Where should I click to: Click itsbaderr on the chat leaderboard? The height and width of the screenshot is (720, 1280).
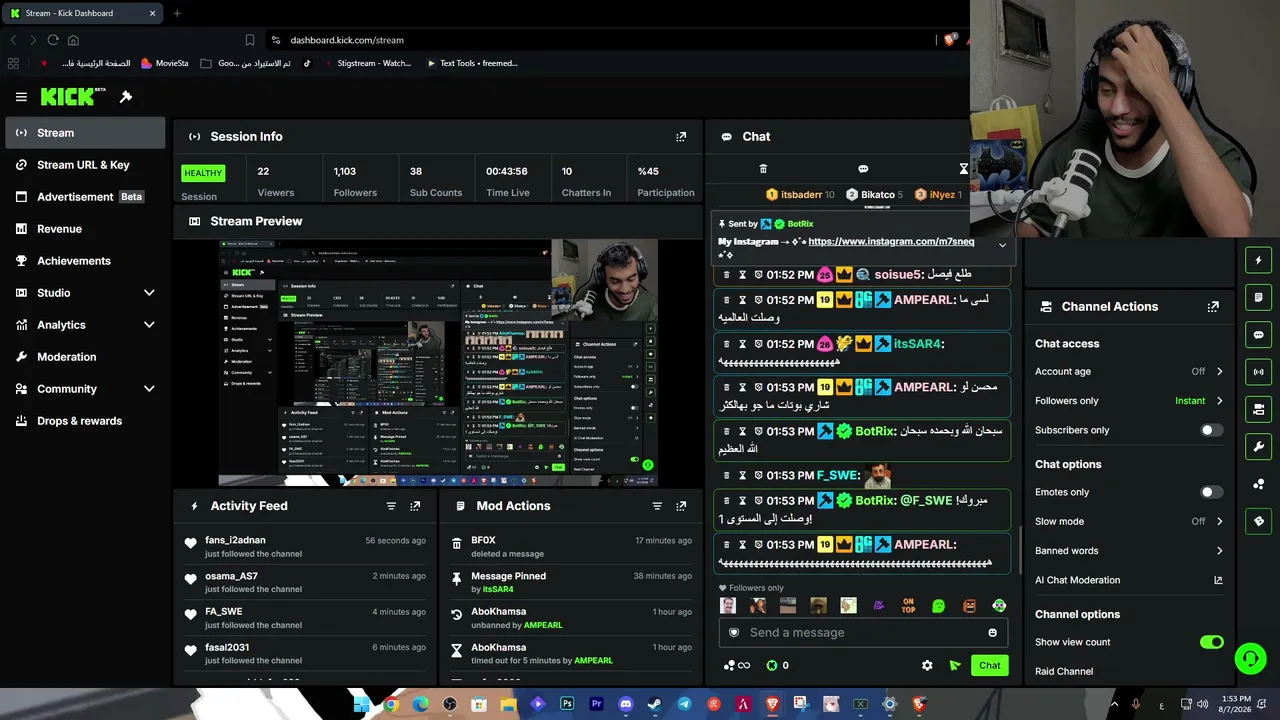point(800,195)
